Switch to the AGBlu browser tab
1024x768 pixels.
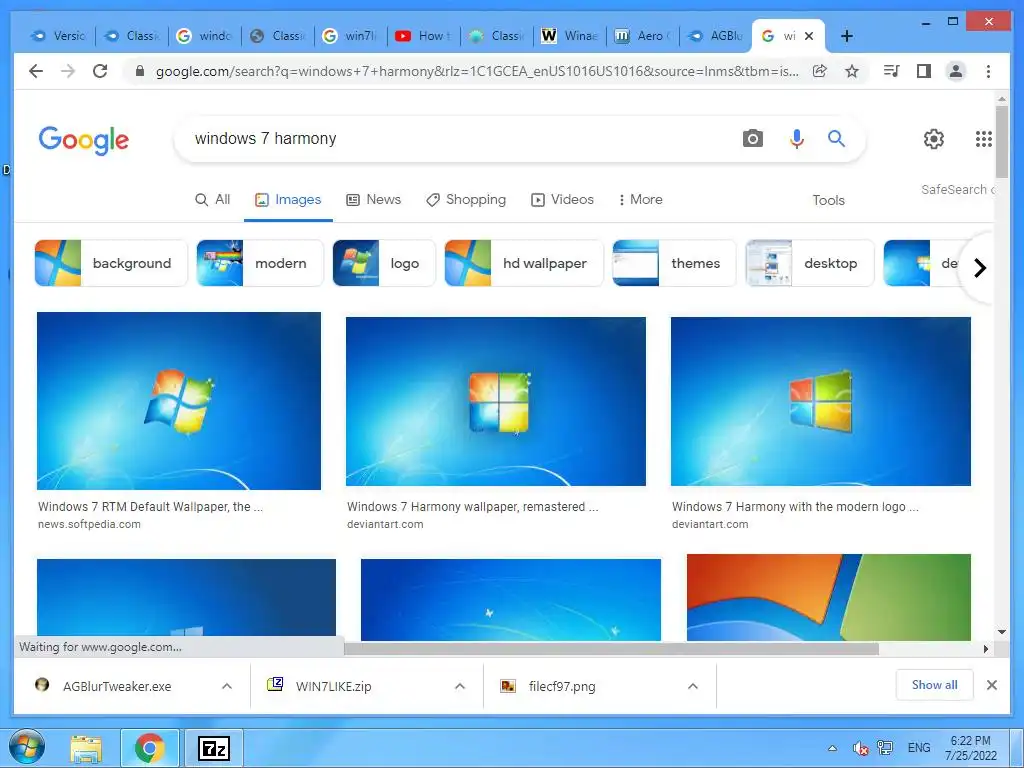point(716,36)
